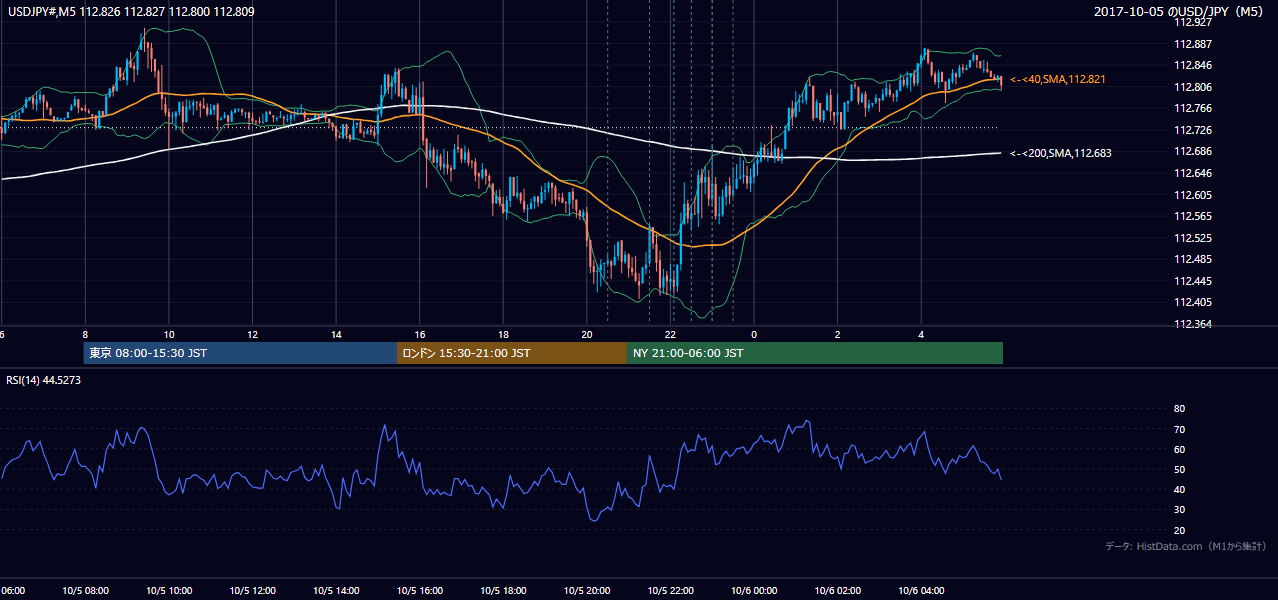This screenshot has height=600, width=1278.
Task: Click hour label 12 under the price chart
Action: 253,334
